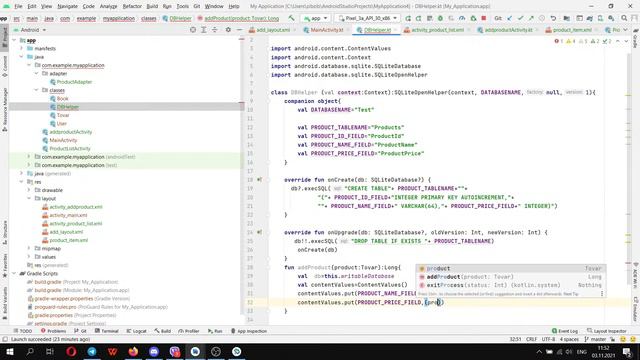Click the errors indicator in the editor corner
The image size is (640, 360).
(x=559, y=41)
